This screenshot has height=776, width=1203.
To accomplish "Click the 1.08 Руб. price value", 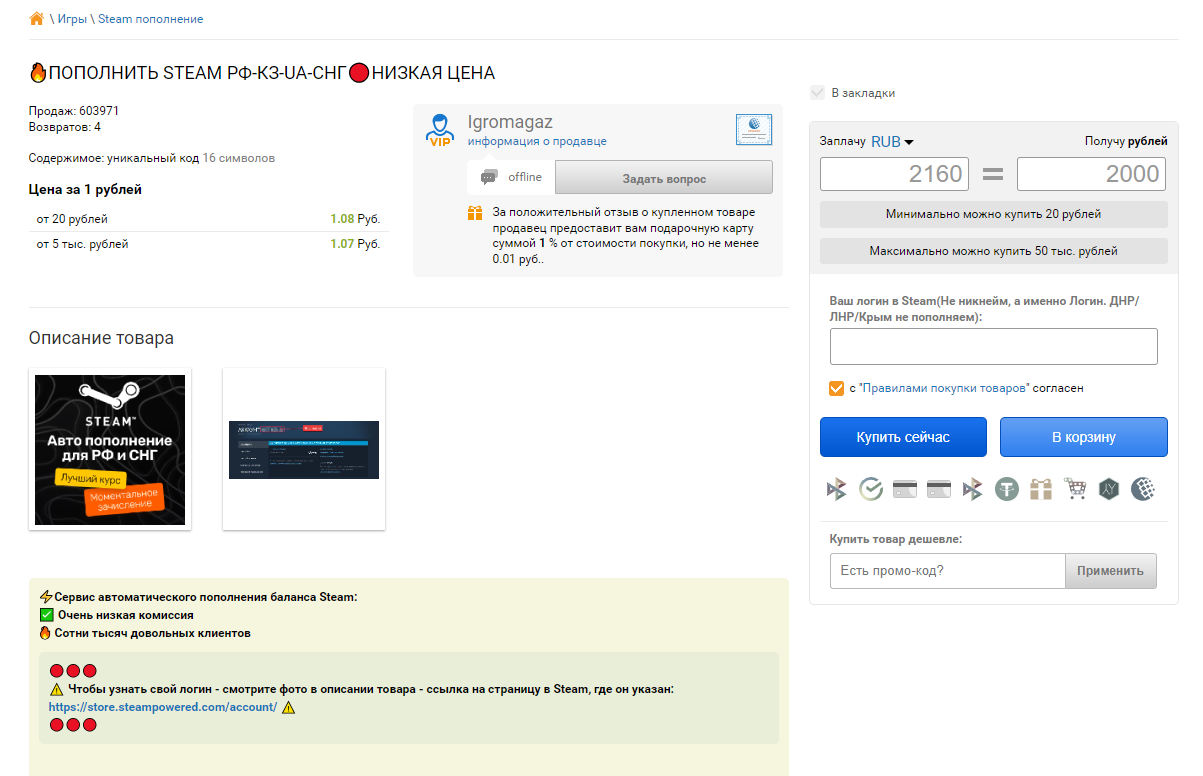I will 355,218.
